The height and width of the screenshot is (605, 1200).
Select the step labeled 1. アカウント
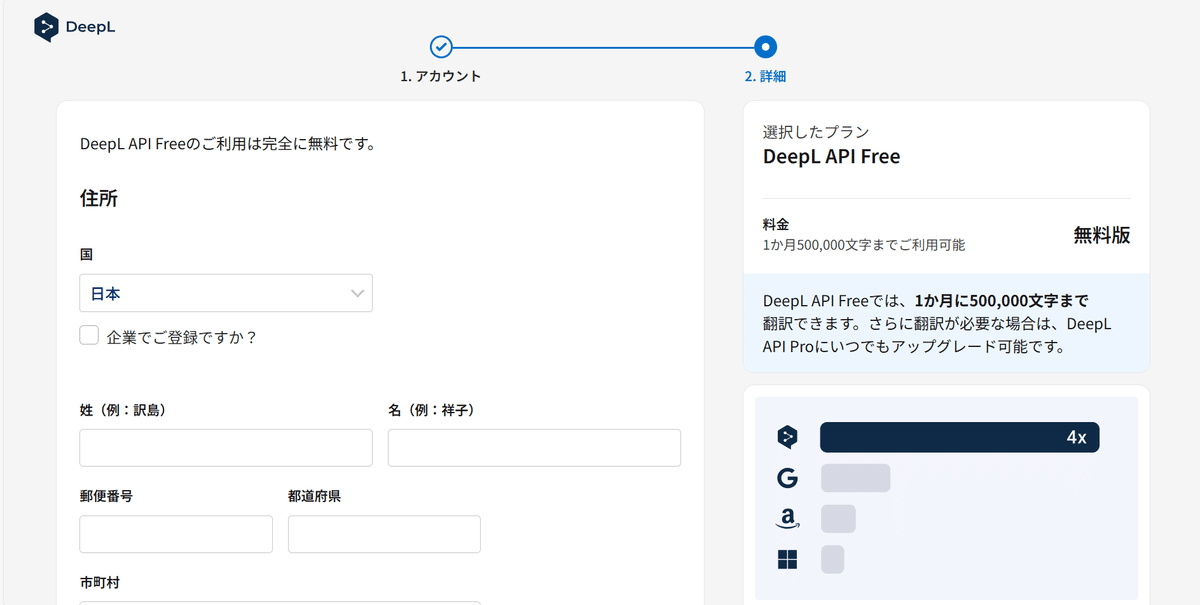point(441,75)
